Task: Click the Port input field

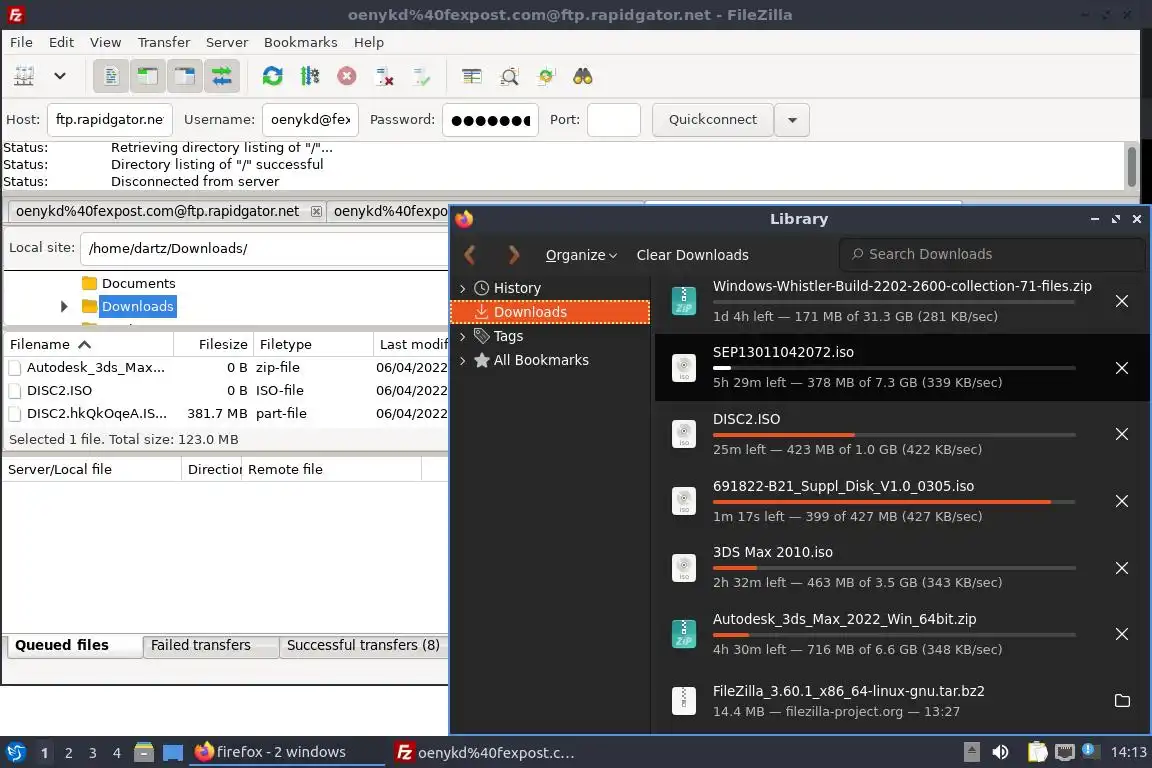Action: (613, 120)
